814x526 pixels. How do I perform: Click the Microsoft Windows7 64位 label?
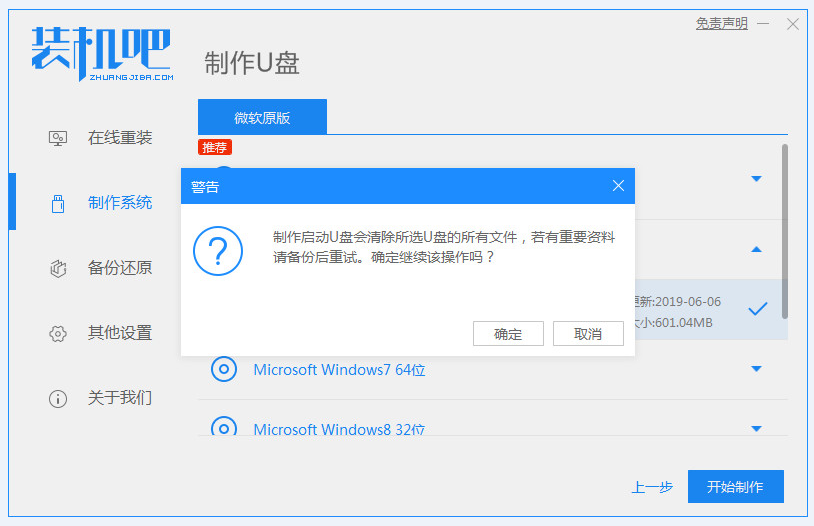pos(340,370)
